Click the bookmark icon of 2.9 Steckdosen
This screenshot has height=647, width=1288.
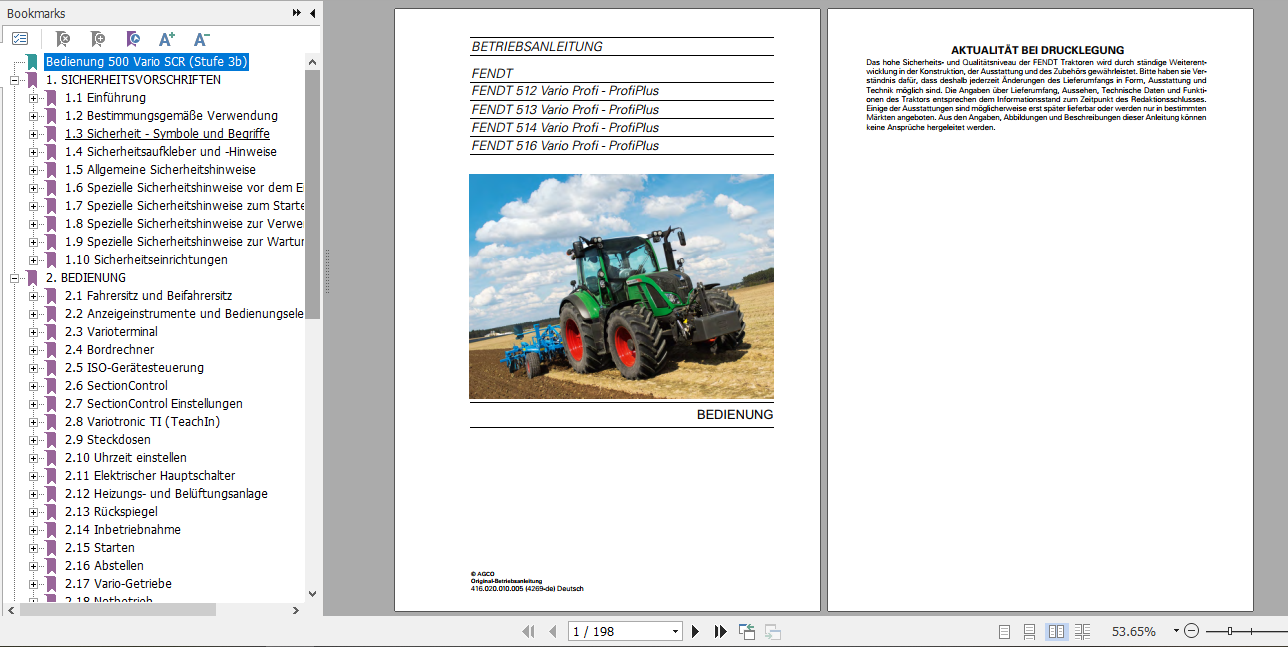point(51,440)
